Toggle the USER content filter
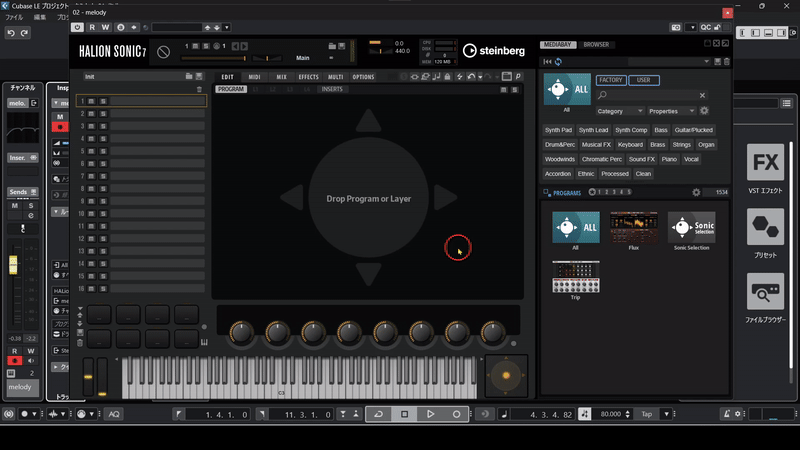800x450 pixels. click(x=644, y=80)
